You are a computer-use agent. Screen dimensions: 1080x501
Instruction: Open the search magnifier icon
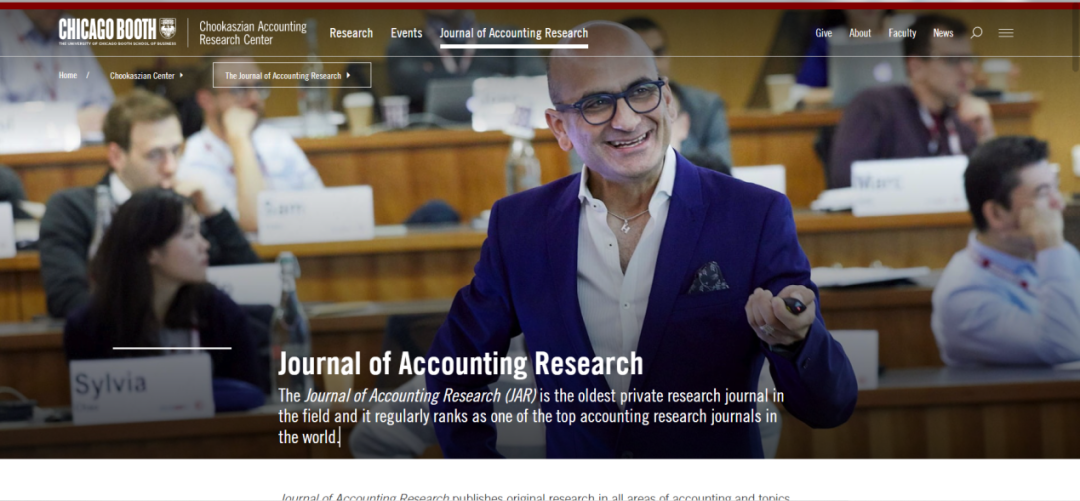coord(976,32)
